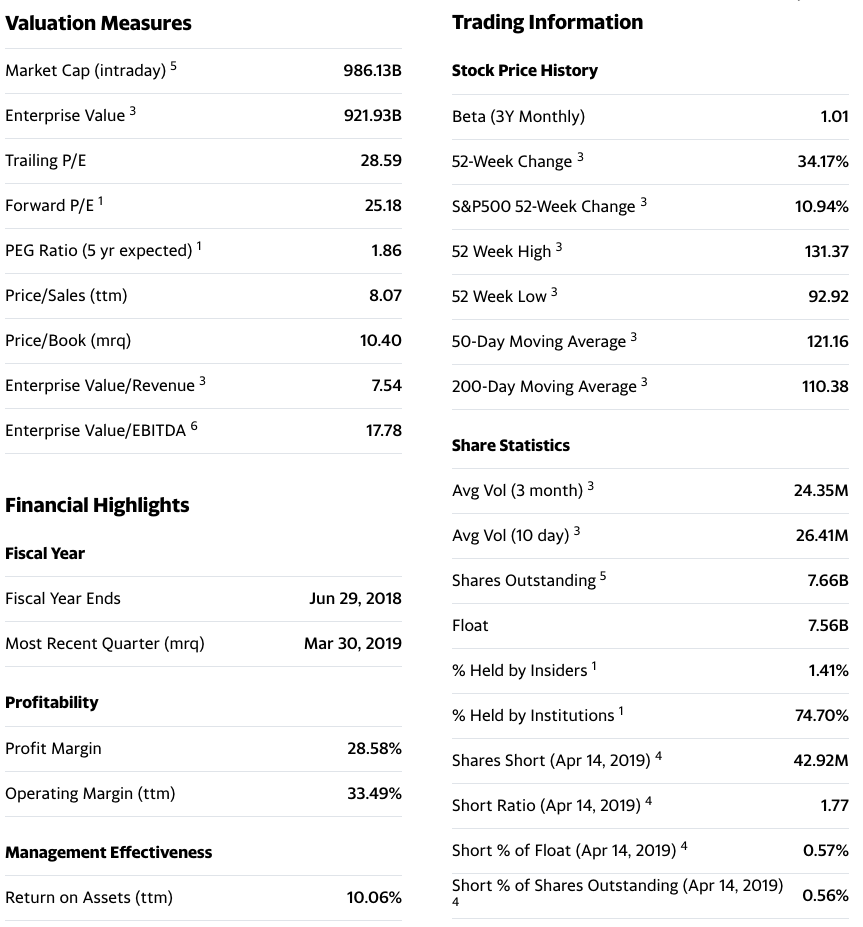The height and width of the screenshot is (927, 863).
Task: Click the Share Statistics subheading
Action: tap(511, 445)
